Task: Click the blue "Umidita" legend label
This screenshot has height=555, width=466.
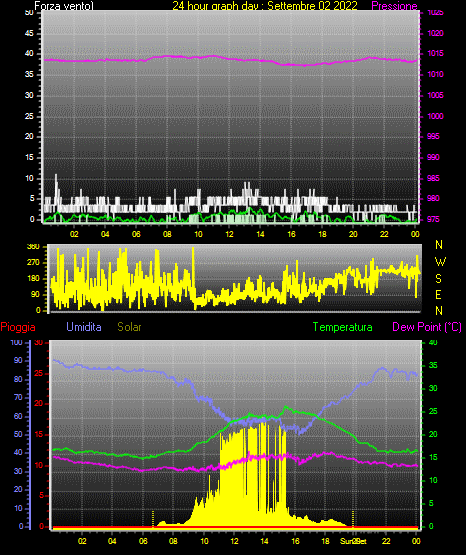Action: (84, 327)
